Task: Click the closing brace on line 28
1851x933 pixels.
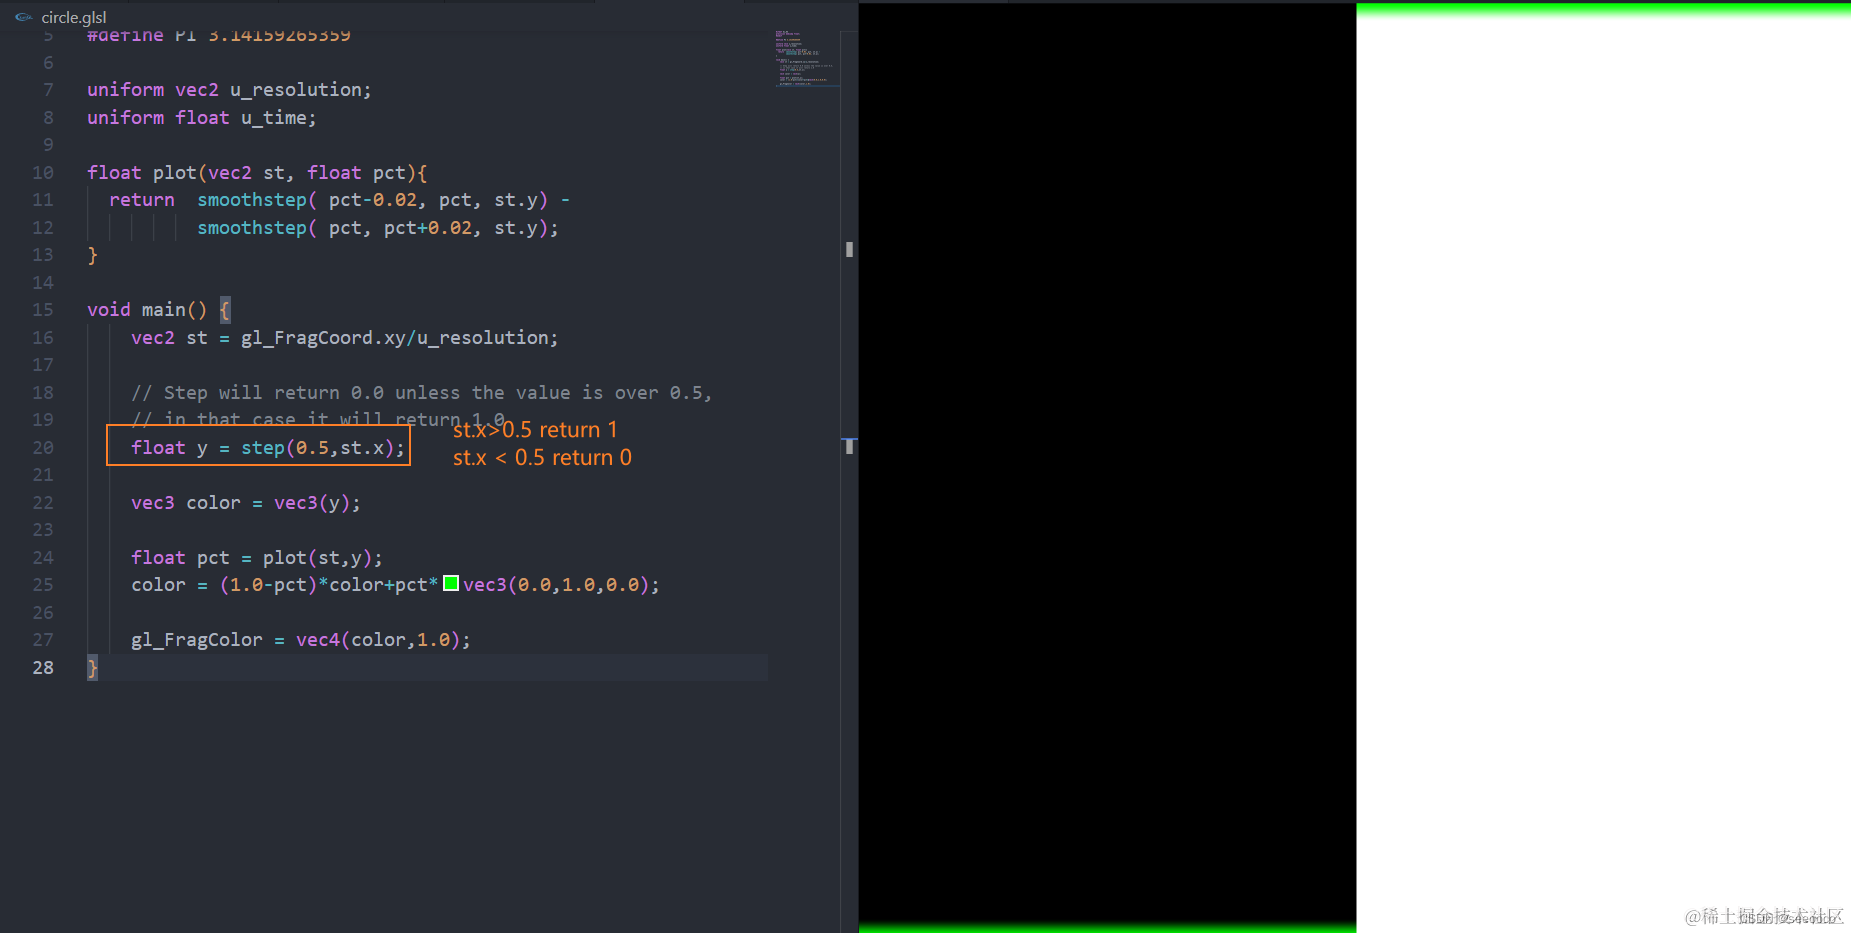Action: (x=93, y=668)
